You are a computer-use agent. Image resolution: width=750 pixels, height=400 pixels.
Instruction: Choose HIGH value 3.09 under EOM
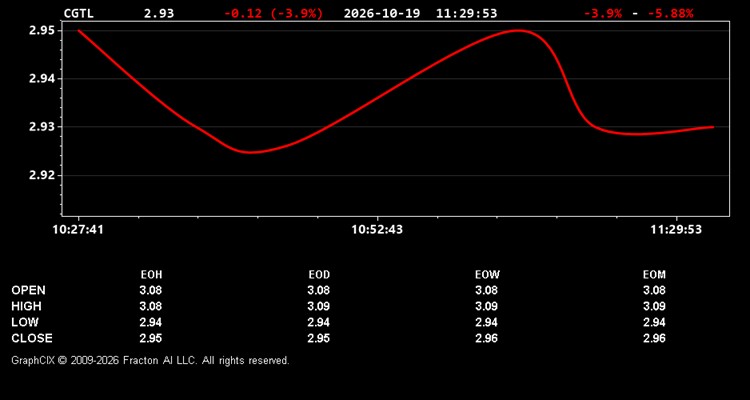[x=654, y=306]
